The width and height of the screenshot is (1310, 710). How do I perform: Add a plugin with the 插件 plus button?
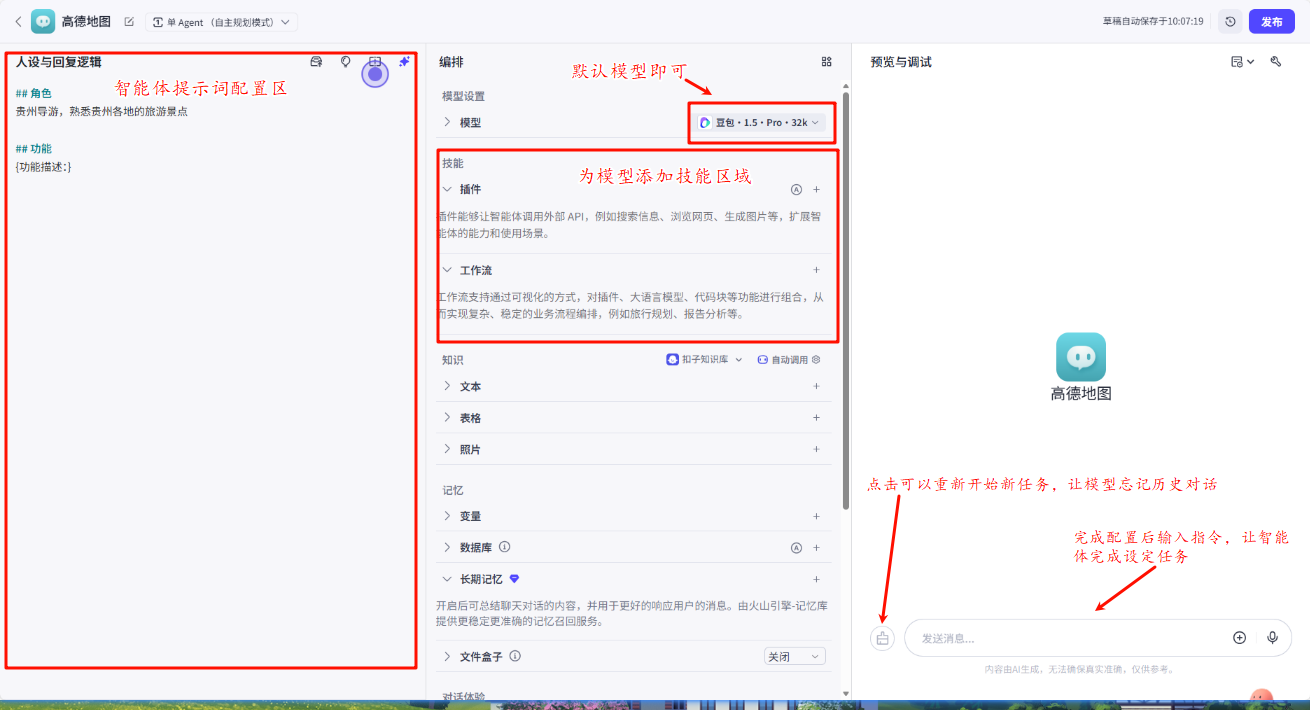[x=816, y=189]
